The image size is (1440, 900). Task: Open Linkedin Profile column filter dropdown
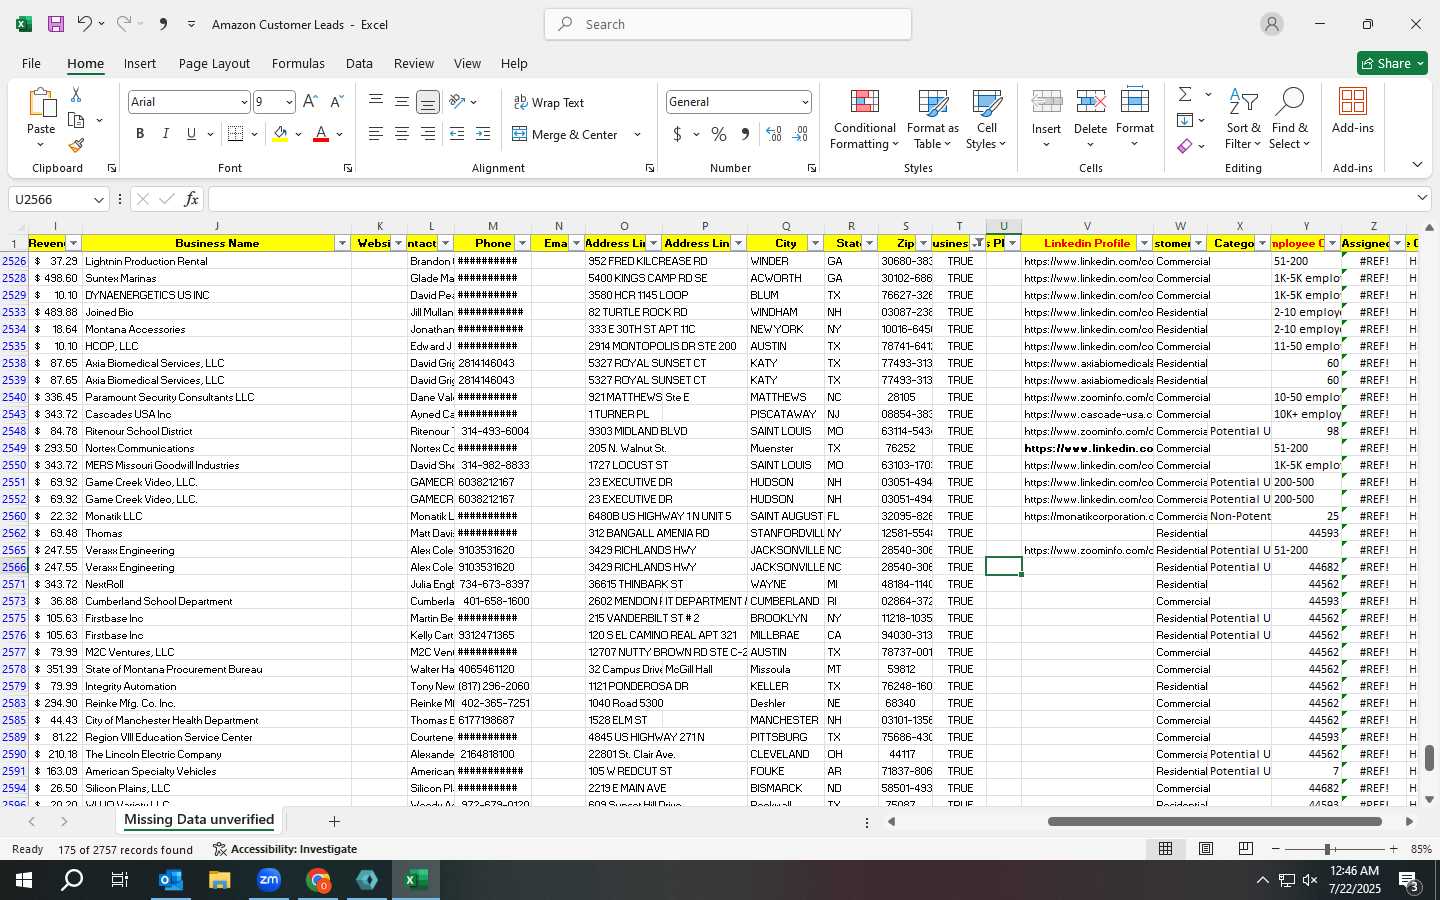(1144, 244)
